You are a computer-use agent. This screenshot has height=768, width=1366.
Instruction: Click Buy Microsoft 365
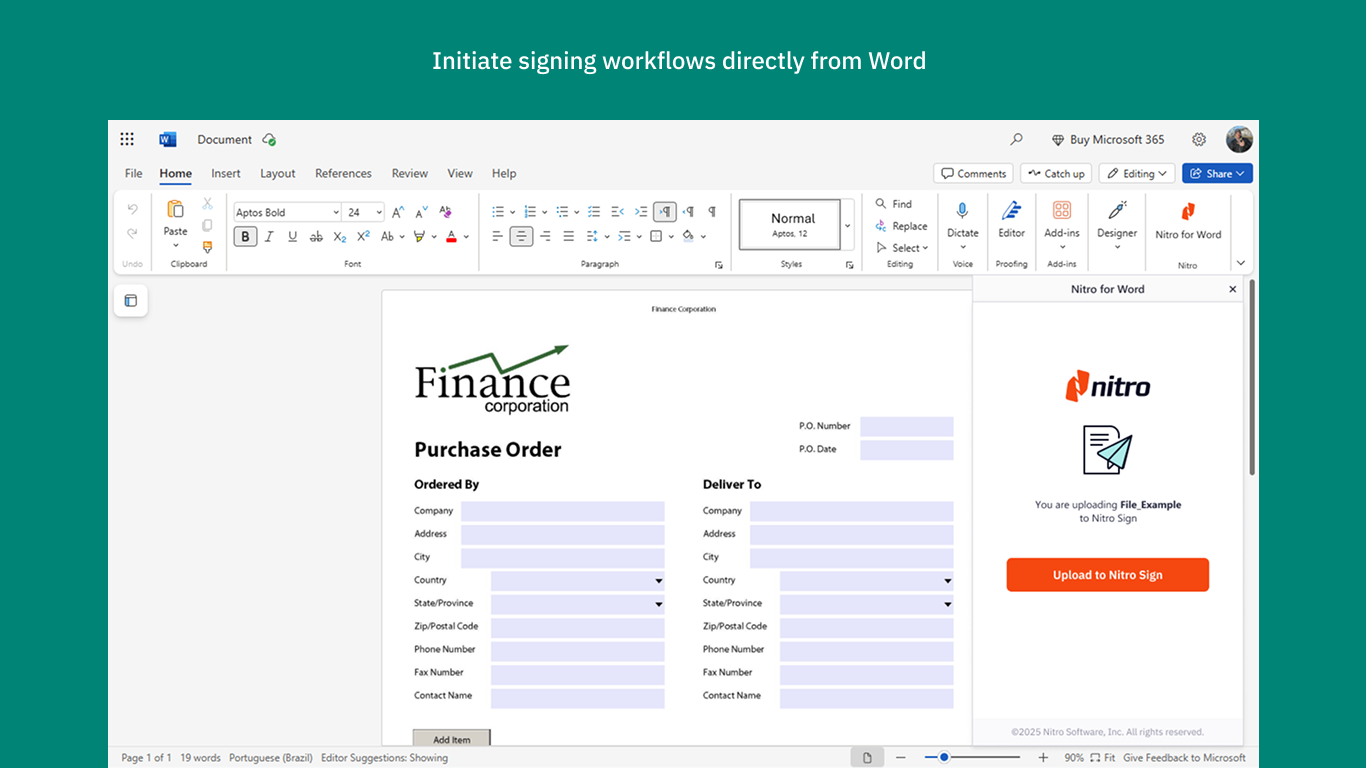1108,139
